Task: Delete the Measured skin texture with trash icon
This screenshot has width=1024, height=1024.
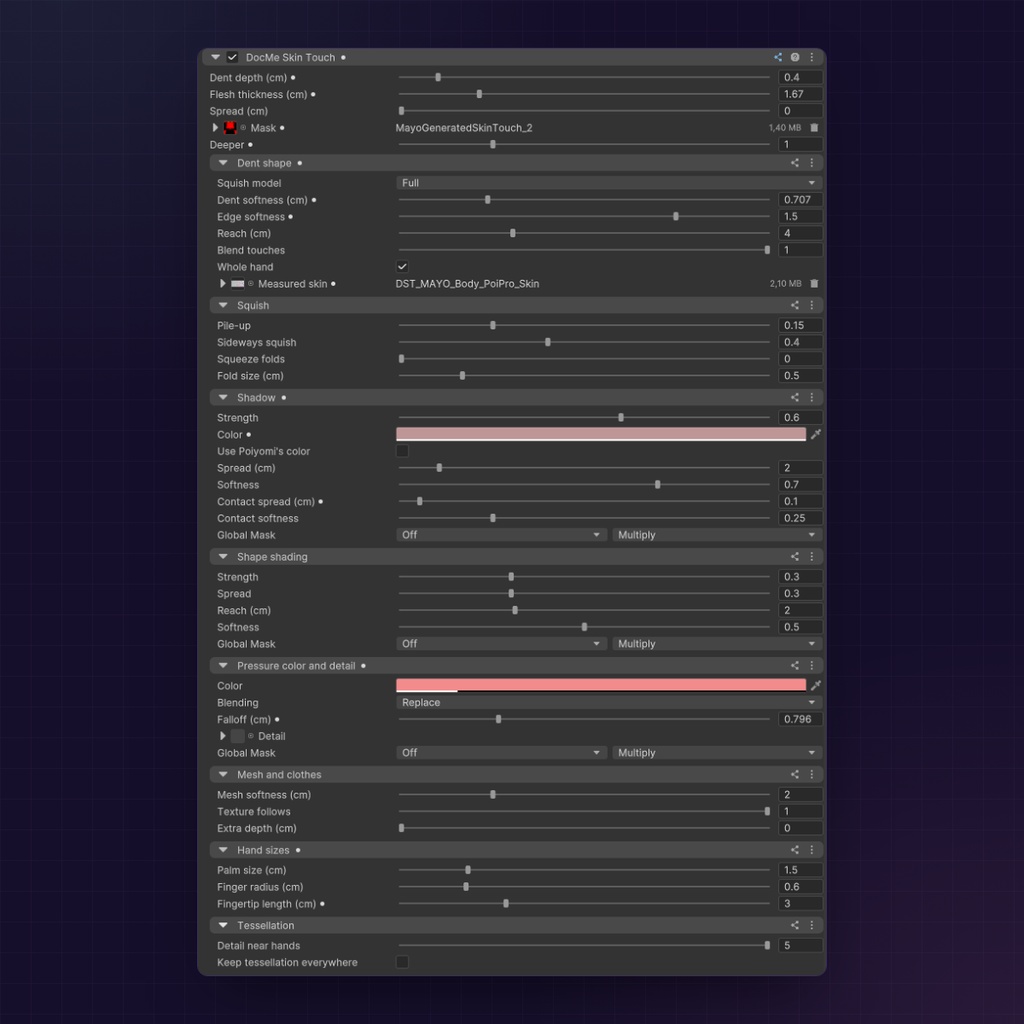Action: click(x=814, y=283)
